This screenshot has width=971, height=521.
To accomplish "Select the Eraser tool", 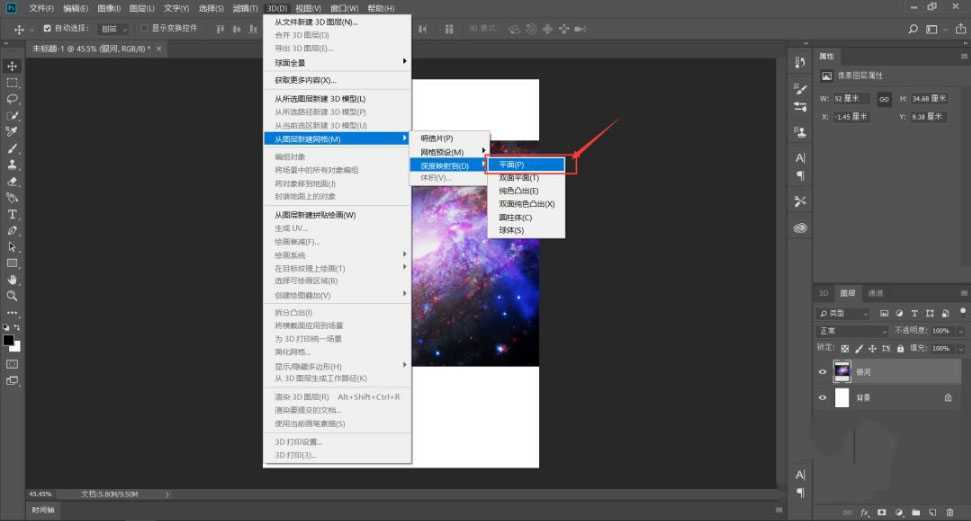I will (12, 181).
